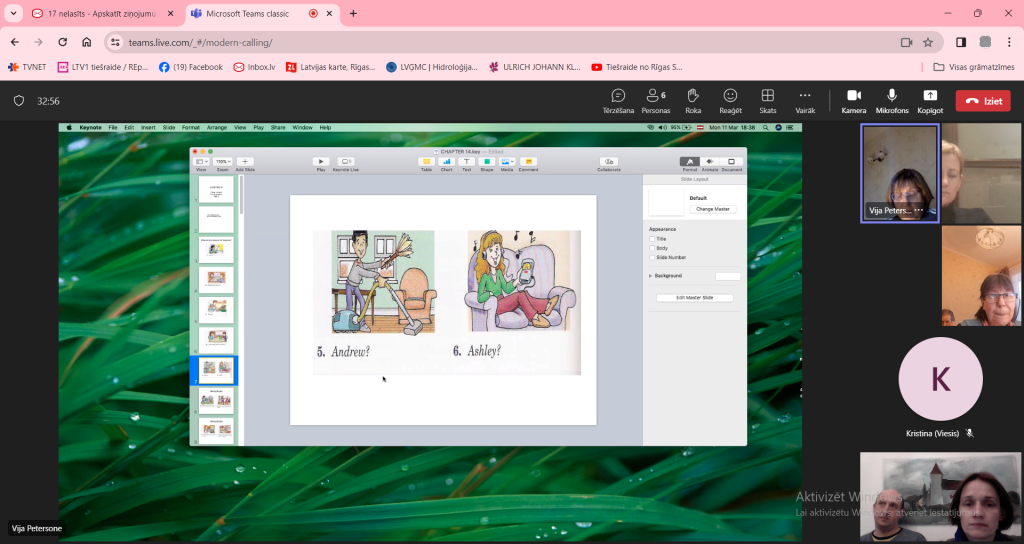The height and width of the screenshot is (544, 1024).
Task: Open the Arrange menu in the Keynote menu bar
Action: point(217,128)
